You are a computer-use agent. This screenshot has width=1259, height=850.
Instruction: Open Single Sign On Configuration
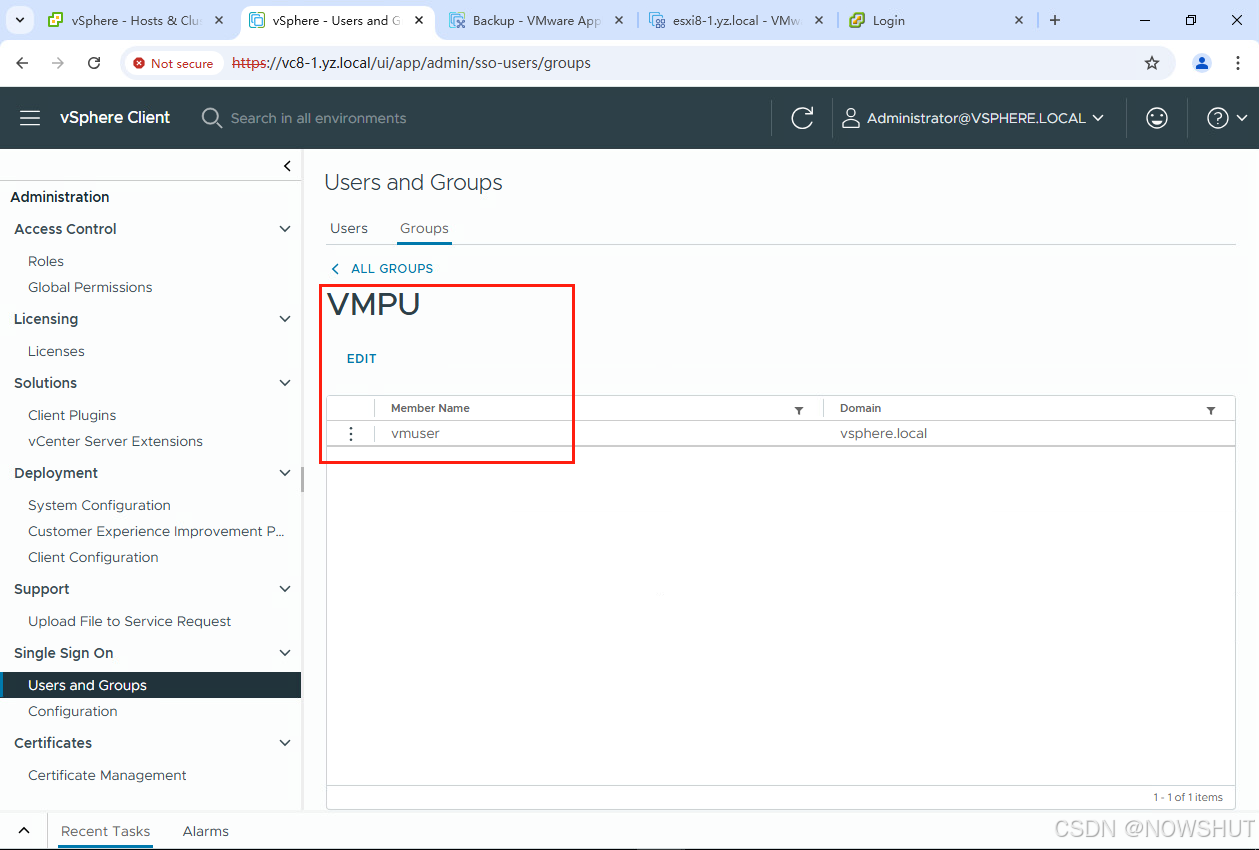click(73, 711)
